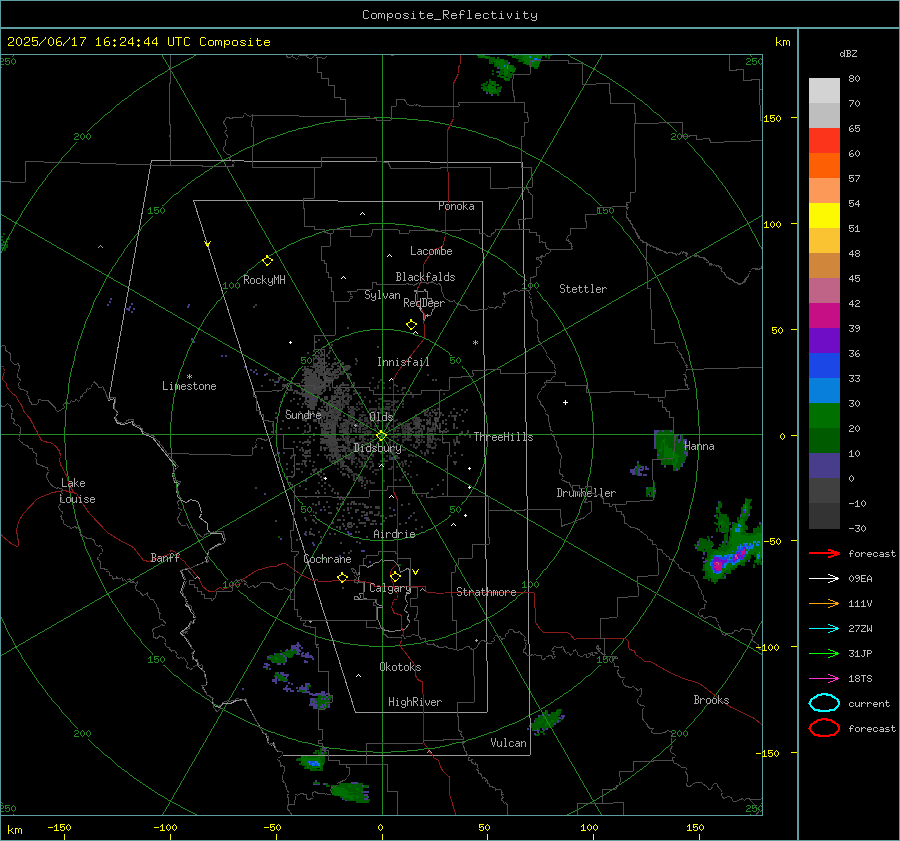Click the cyan 27ZW arrow icon
The height and width of the screenshot is (841, 900).
coord(824,629)
